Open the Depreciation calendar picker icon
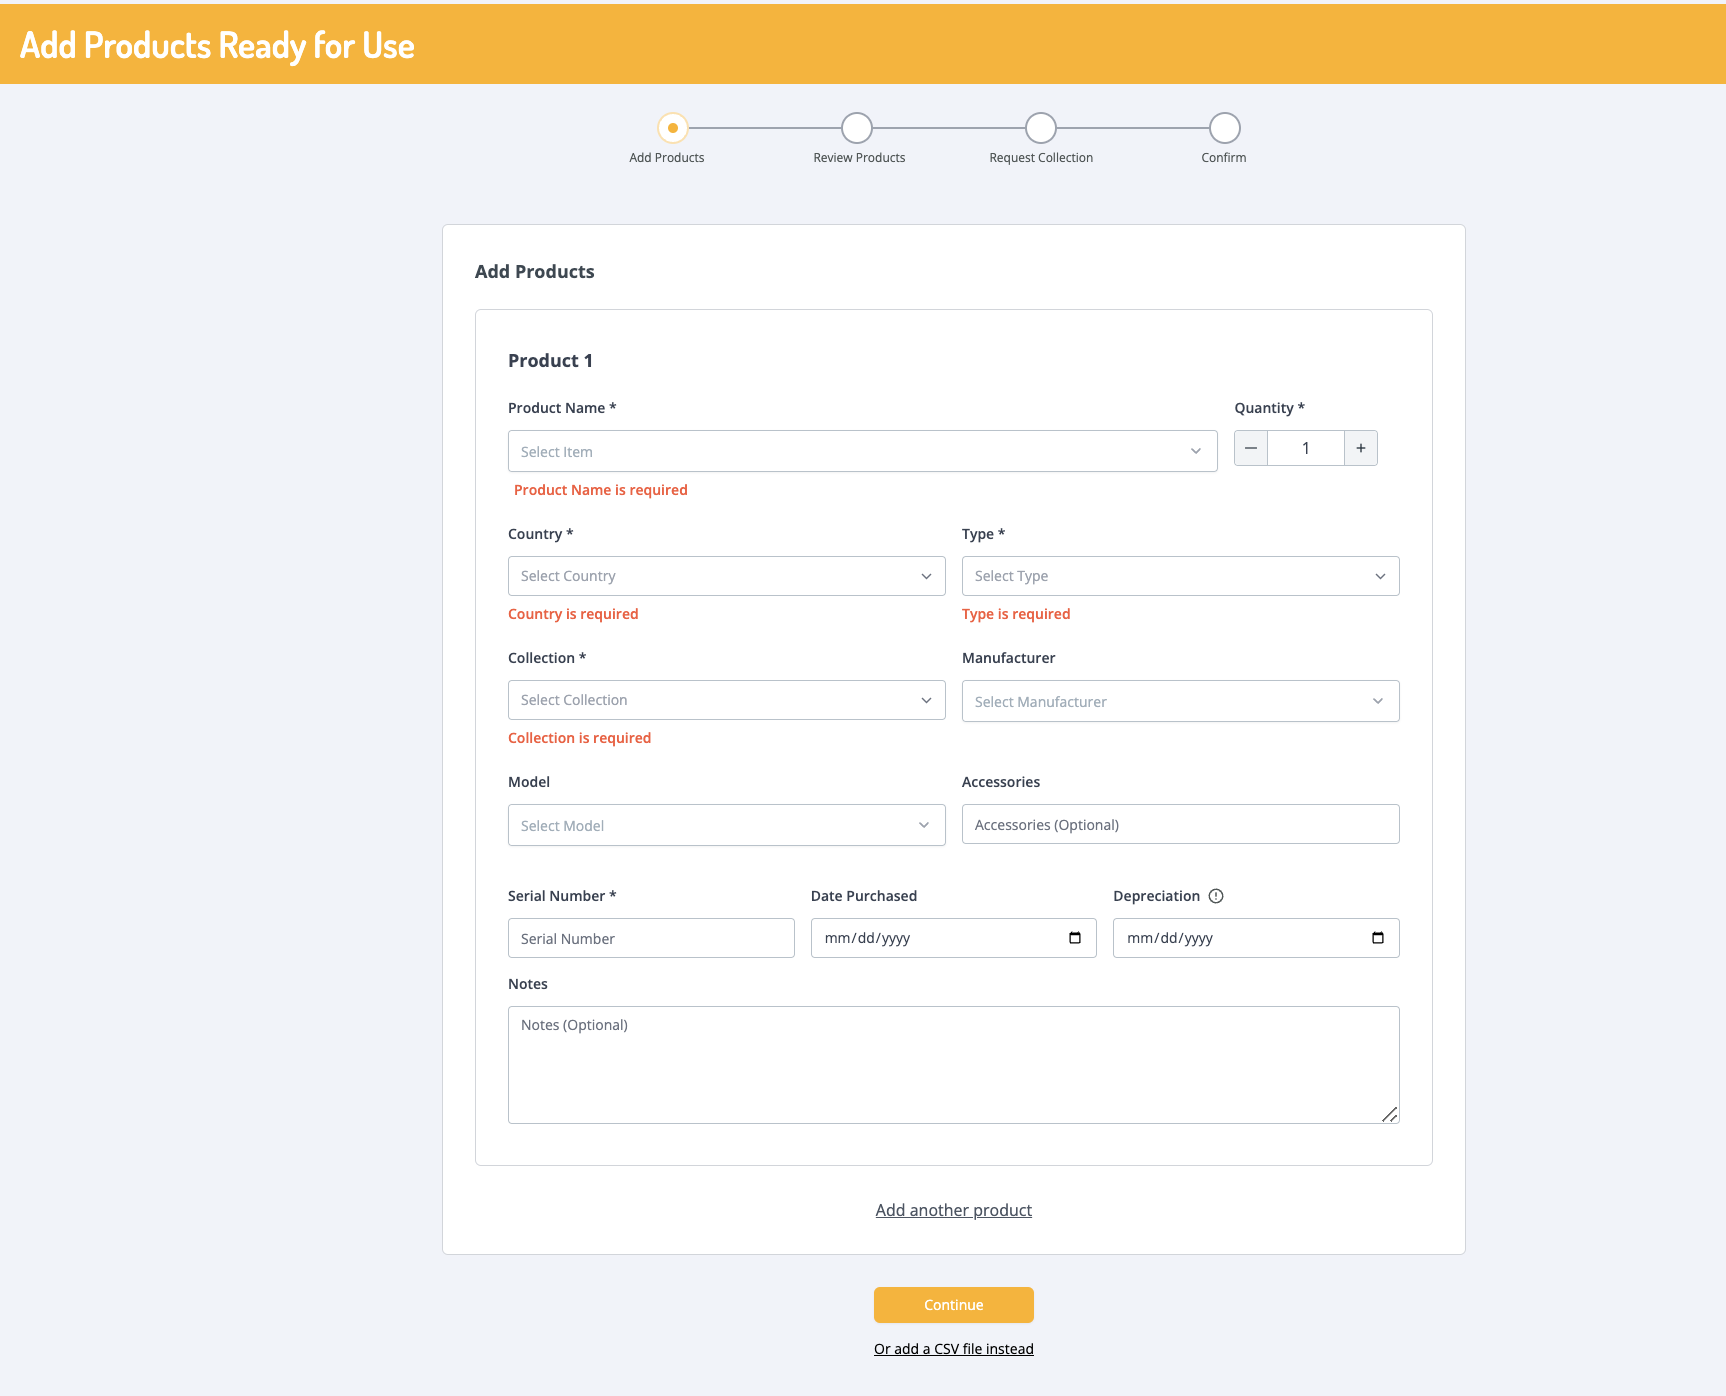 pyautogui.click(x=1378, y=938)
